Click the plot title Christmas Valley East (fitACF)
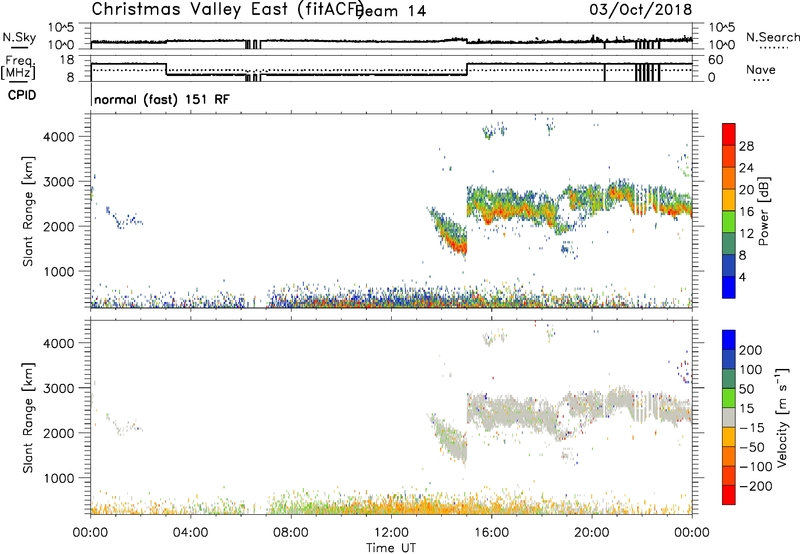Image resolution: width=800 pixels, height=554 pixels. [228, 9]
